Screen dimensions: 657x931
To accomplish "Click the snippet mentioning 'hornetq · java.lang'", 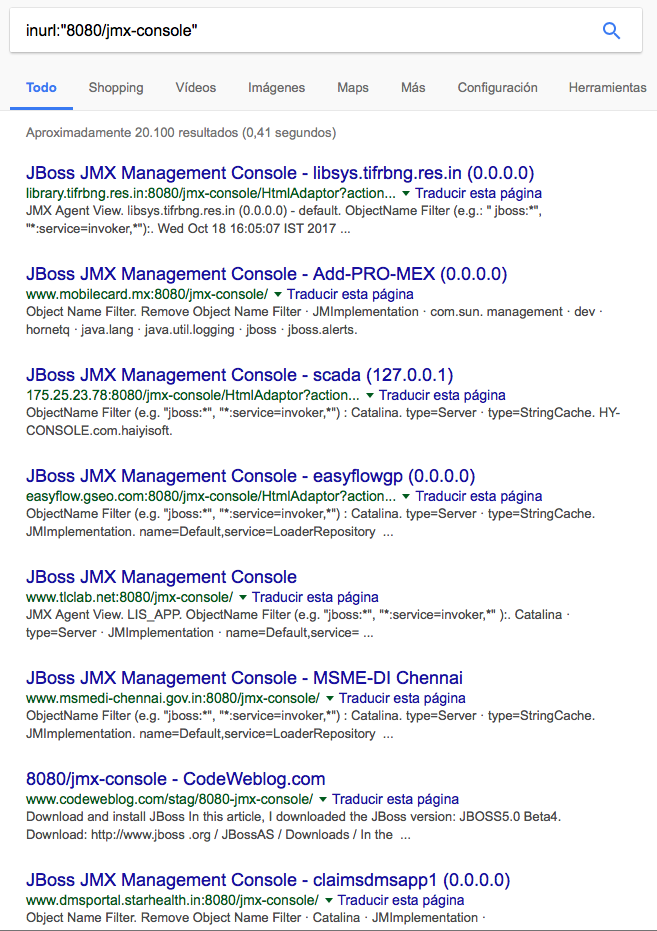I will pos(314,321).
